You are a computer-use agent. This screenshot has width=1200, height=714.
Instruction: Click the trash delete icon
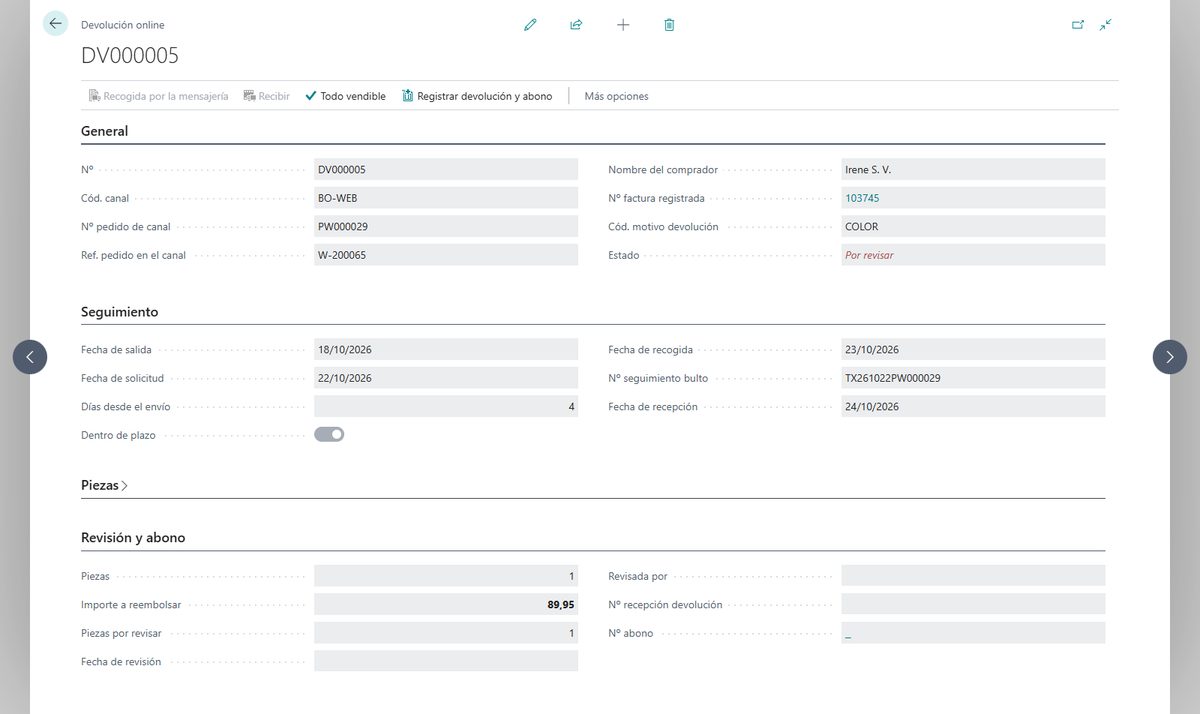669,24
